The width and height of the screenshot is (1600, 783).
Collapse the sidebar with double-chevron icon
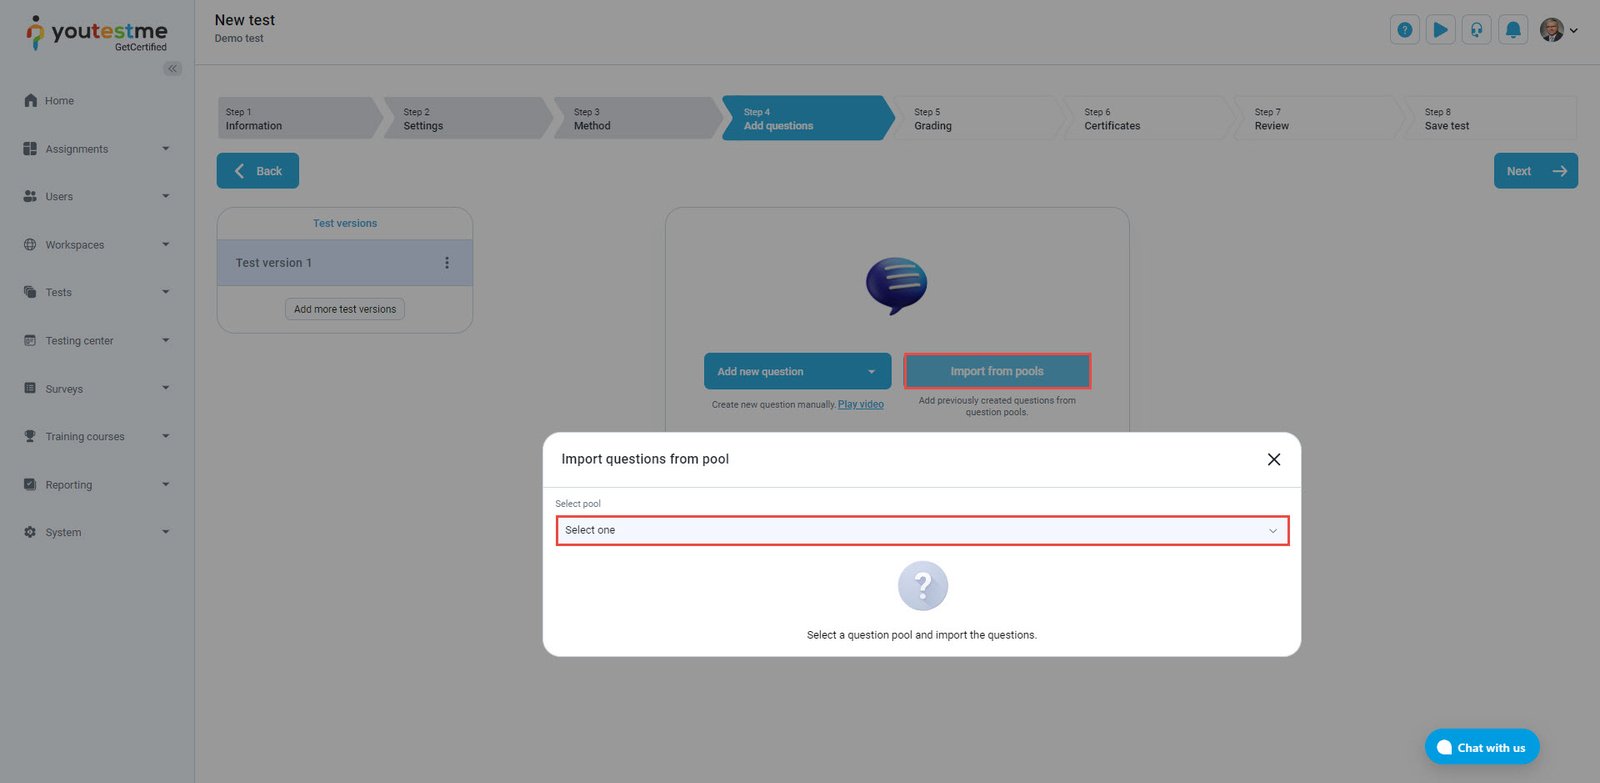point(173,69)
